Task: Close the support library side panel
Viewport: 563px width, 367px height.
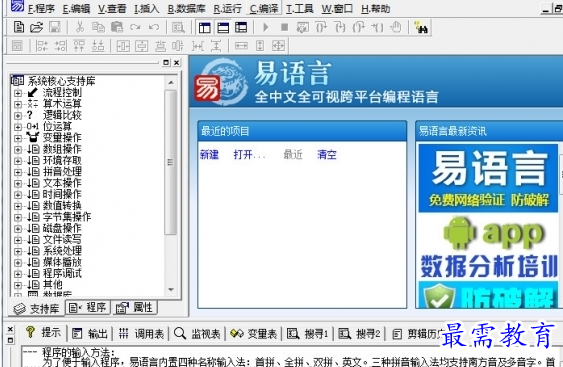Action: point(177,63)
